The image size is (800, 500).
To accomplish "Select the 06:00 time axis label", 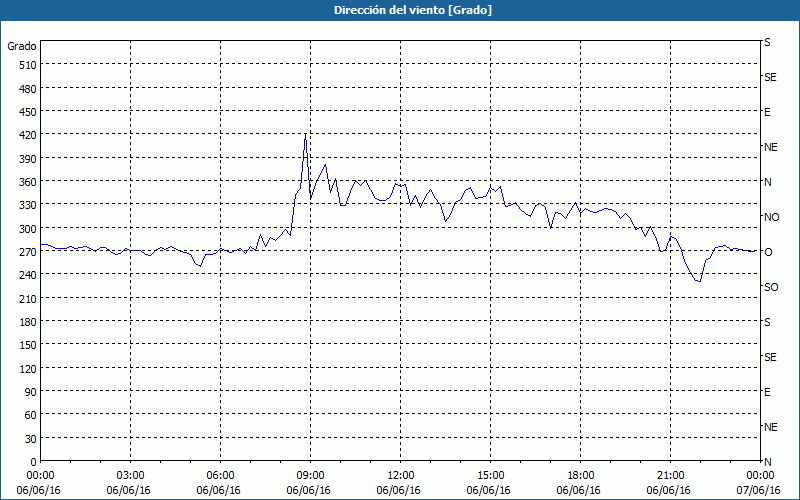I will coord(220,476).
